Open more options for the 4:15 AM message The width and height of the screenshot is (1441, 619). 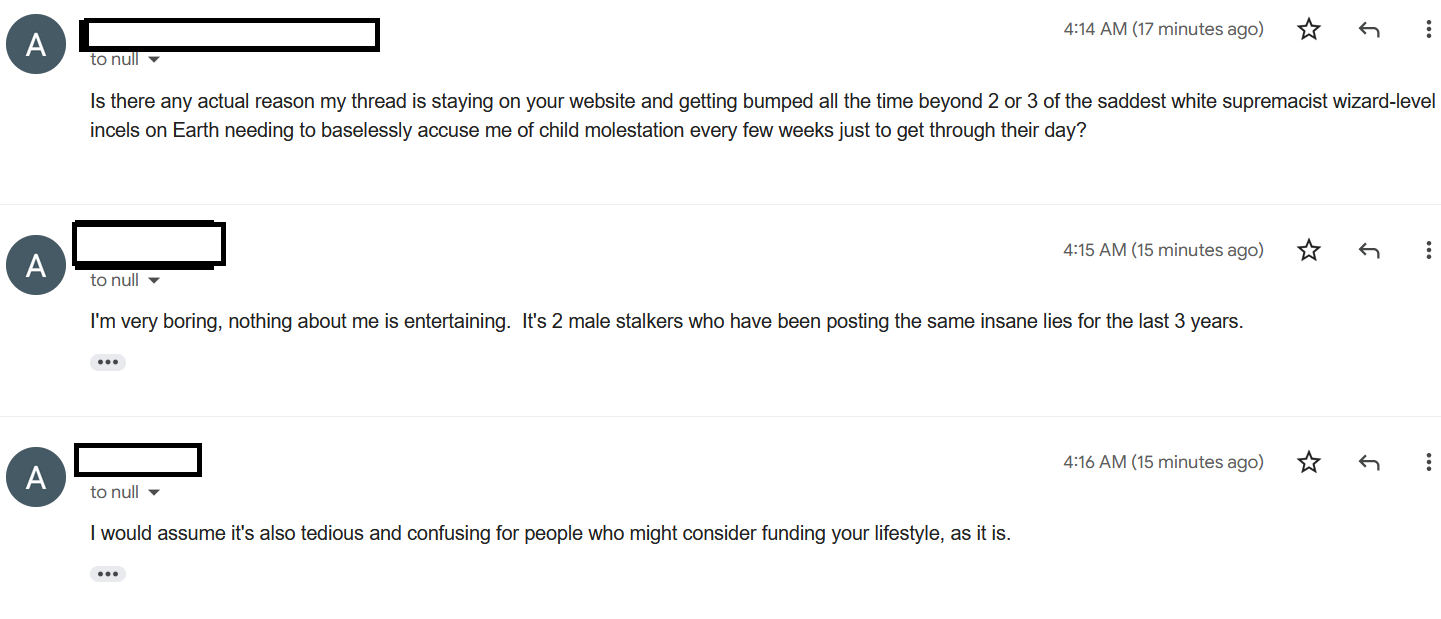click(1428, 250)
